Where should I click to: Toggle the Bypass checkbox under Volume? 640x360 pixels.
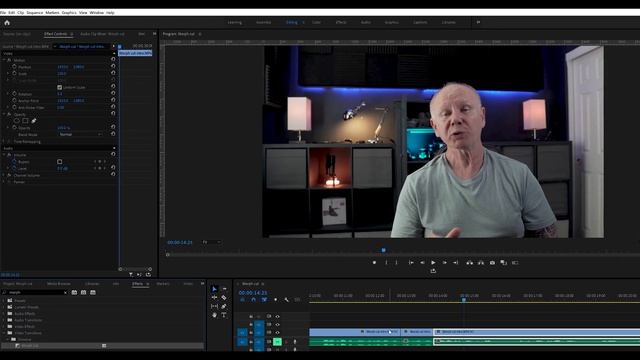[x=60, y=162]
